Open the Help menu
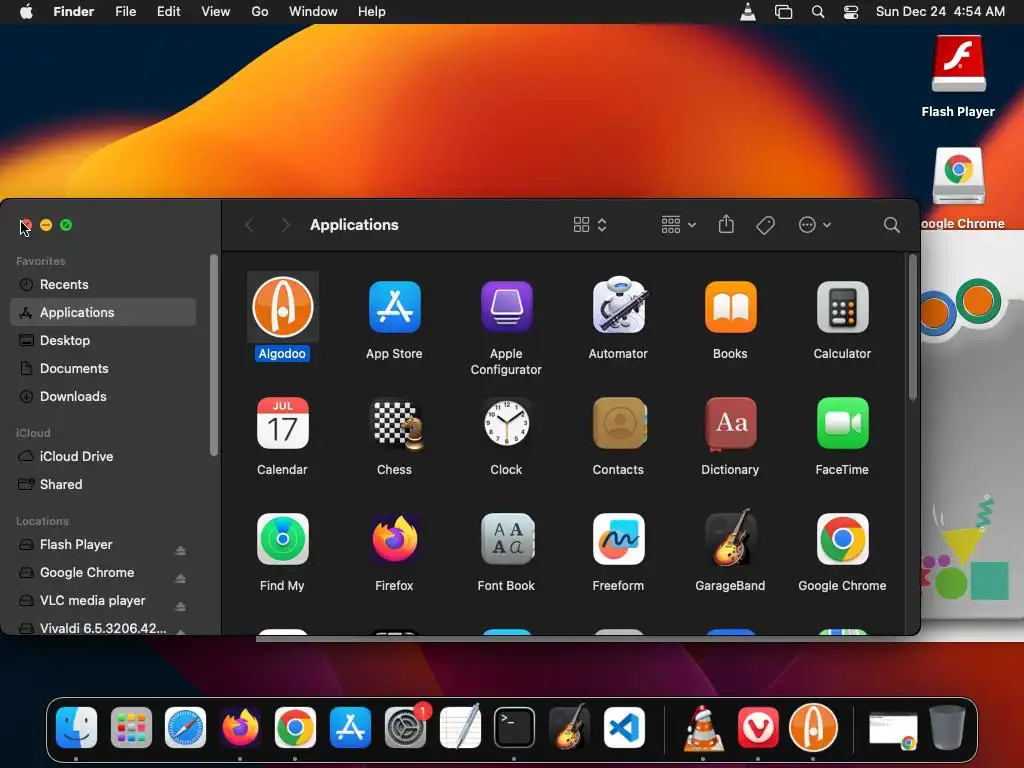The image size is (1024, 768). [372, 12]
